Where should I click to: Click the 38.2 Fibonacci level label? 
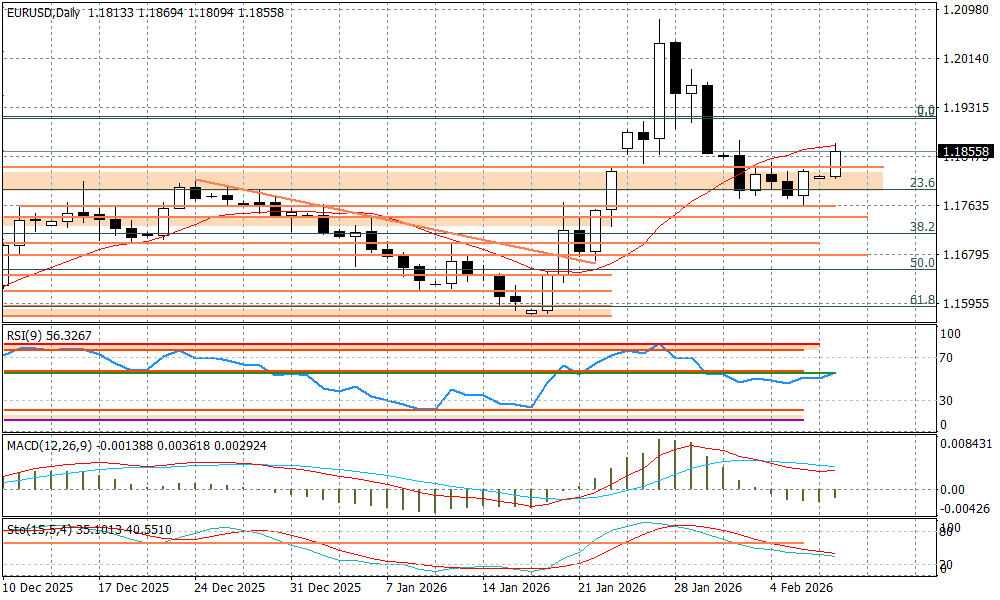click(922, 227)
